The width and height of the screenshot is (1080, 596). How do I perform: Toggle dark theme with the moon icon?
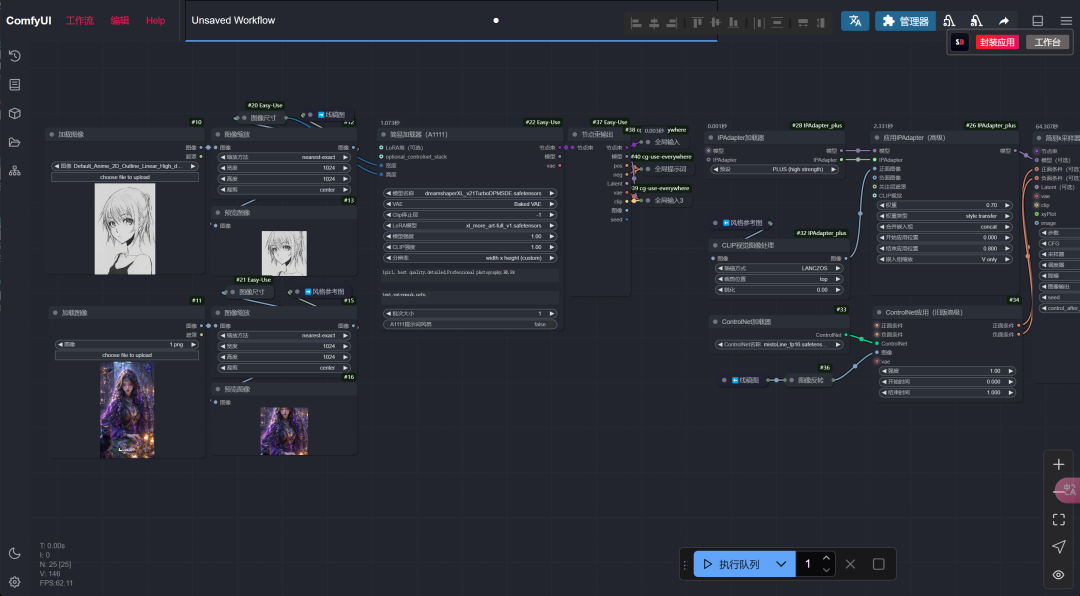point(14,553)
